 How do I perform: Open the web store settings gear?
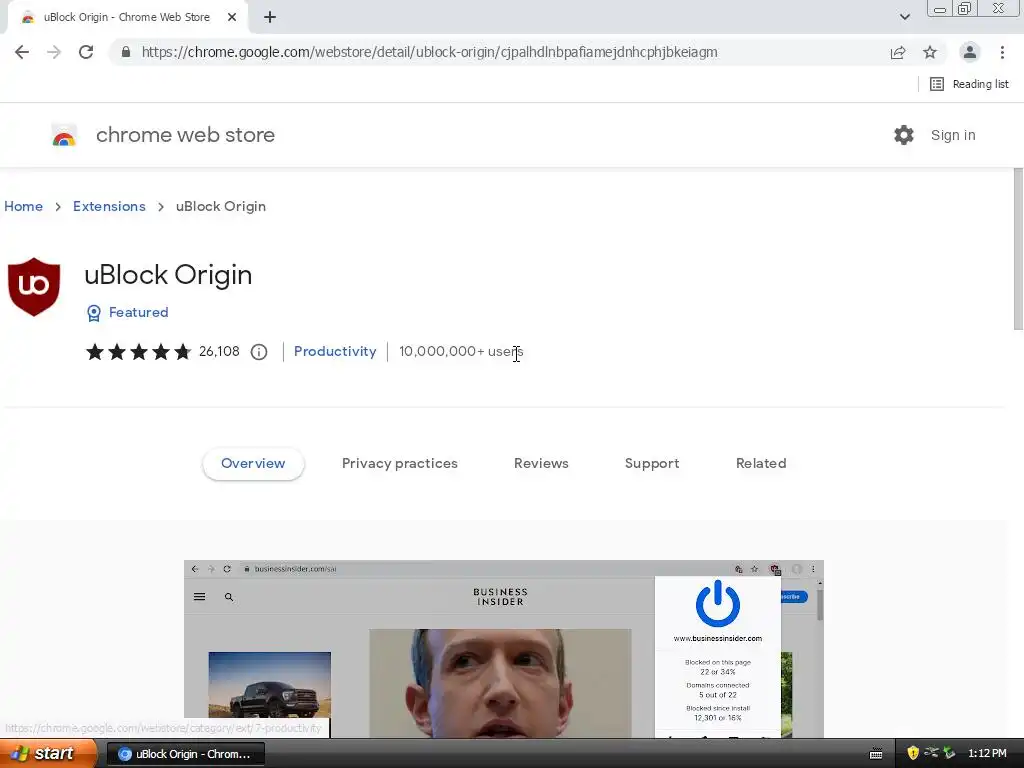click(x=904, y=135)
